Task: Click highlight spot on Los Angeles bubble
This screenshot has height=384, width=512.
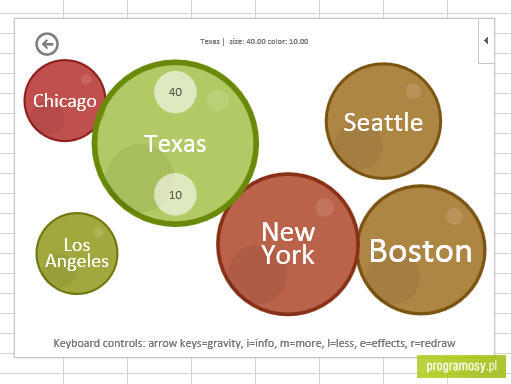Action: [98, 232]
